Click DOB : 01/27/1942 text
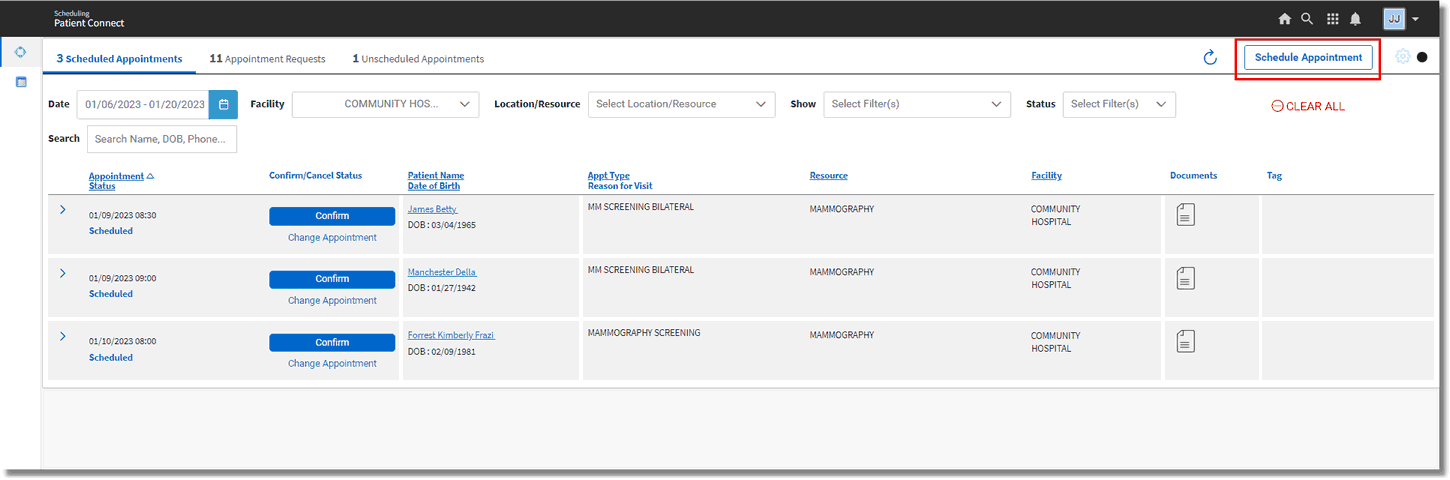The height and width of the screenshot is (480, 1450). [442, 288]
